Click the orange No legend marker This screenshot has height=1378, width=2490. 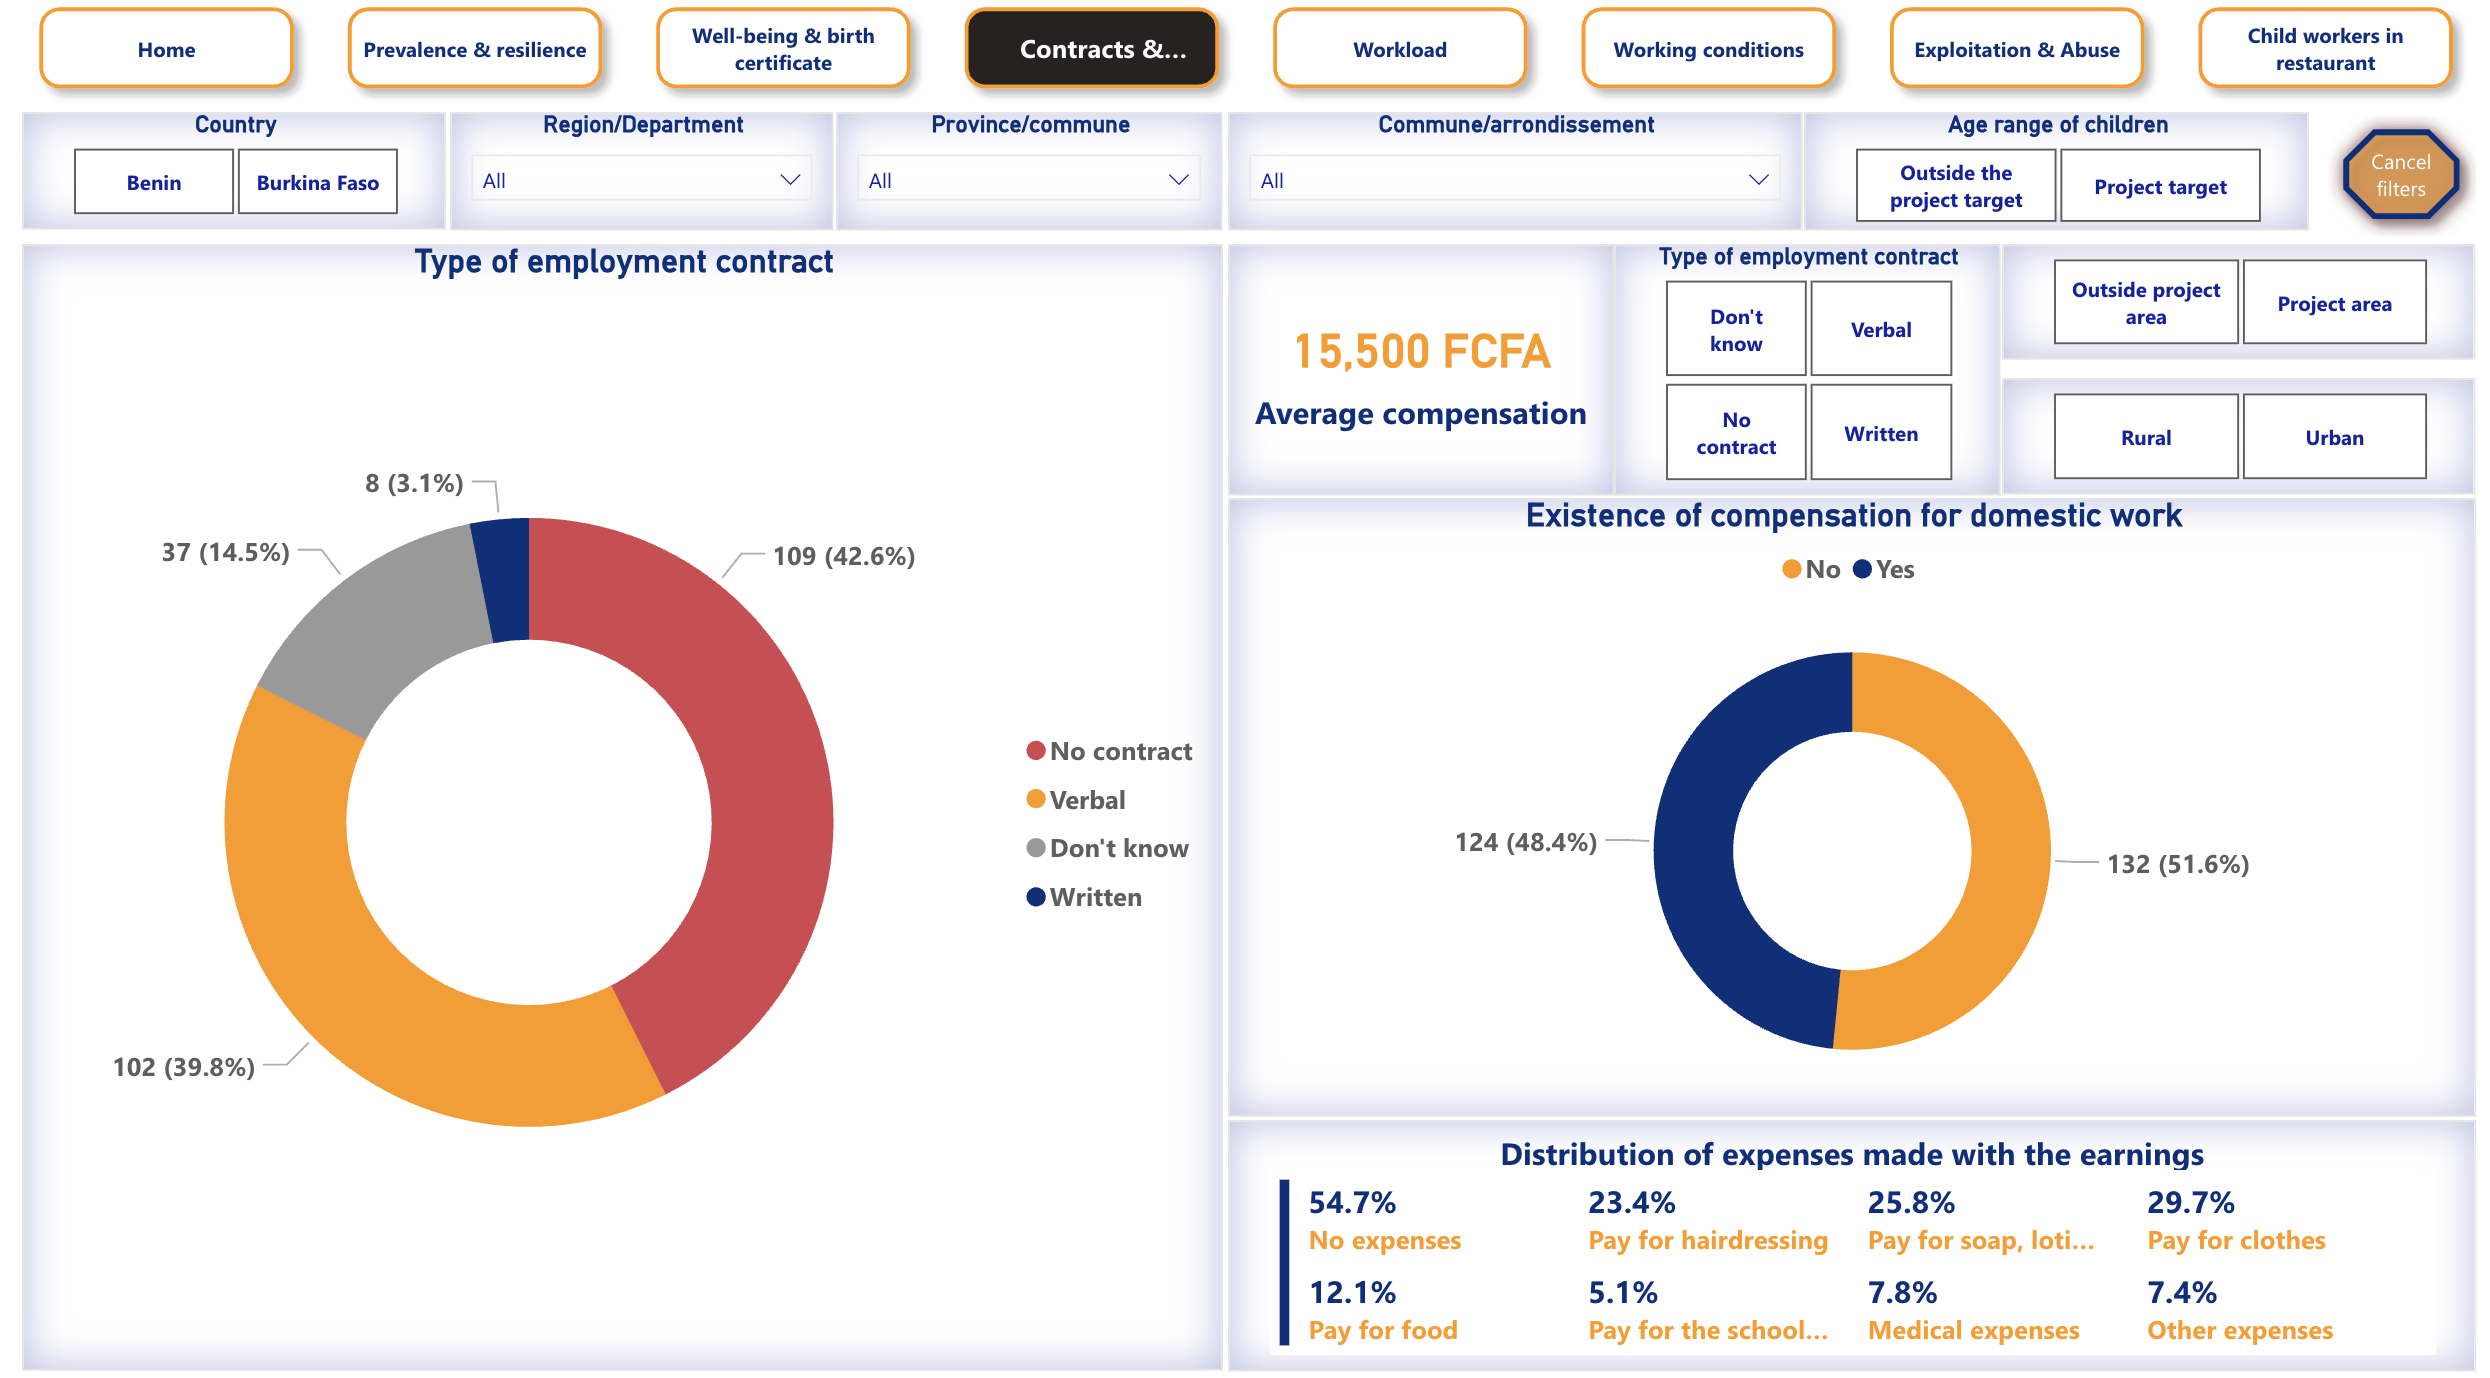point(1791,569)
